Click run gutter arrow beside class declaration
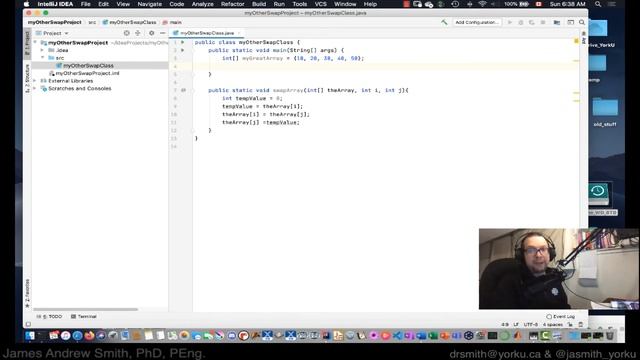This screenshot has width=640, height=360. (x=182, y=42)
